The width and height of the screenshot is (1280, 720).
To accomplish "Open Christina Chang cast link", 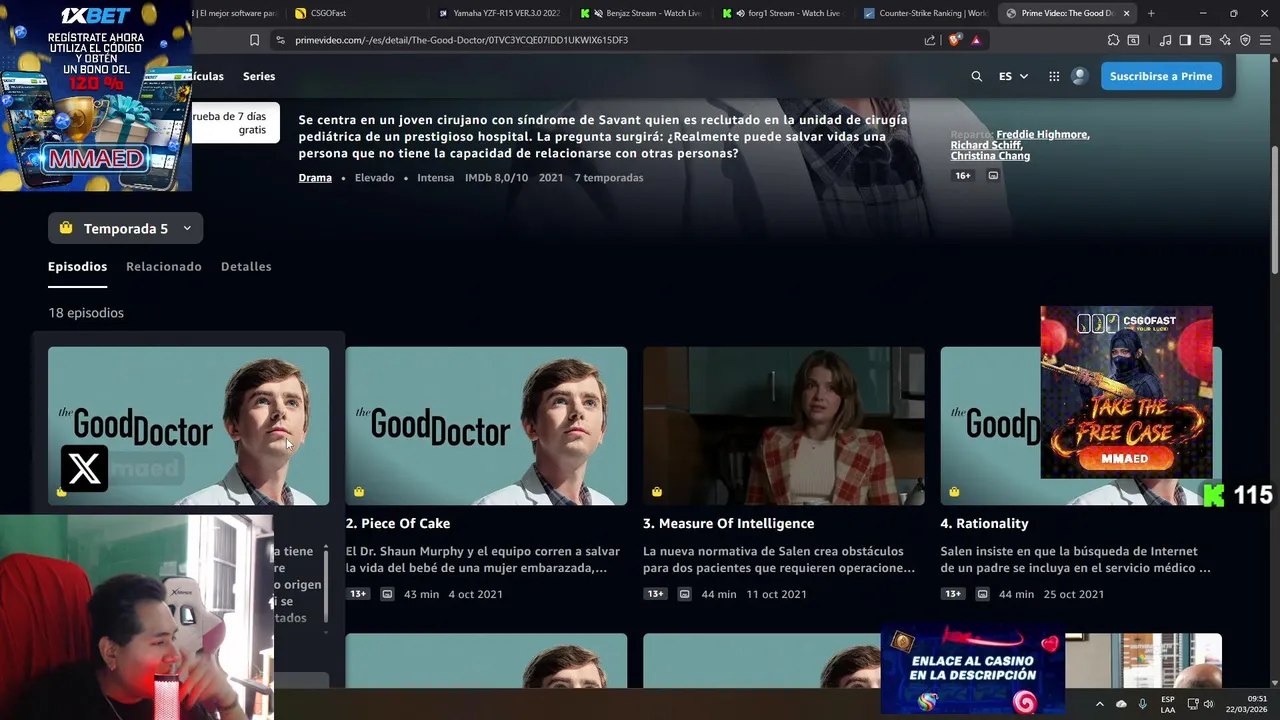I will (990, 156).
